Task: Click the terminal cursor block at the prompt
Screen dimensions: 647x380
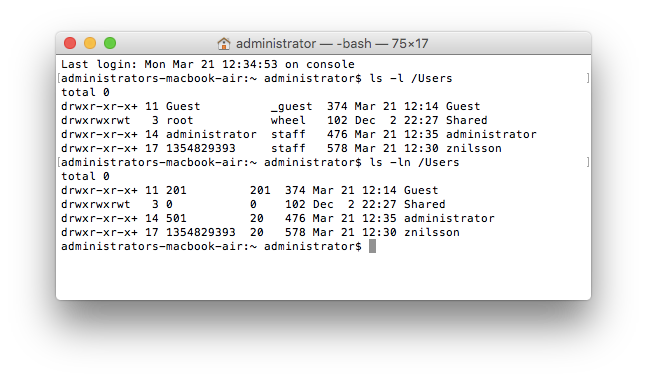Action: pyautogui.click(x=372, y=246)
